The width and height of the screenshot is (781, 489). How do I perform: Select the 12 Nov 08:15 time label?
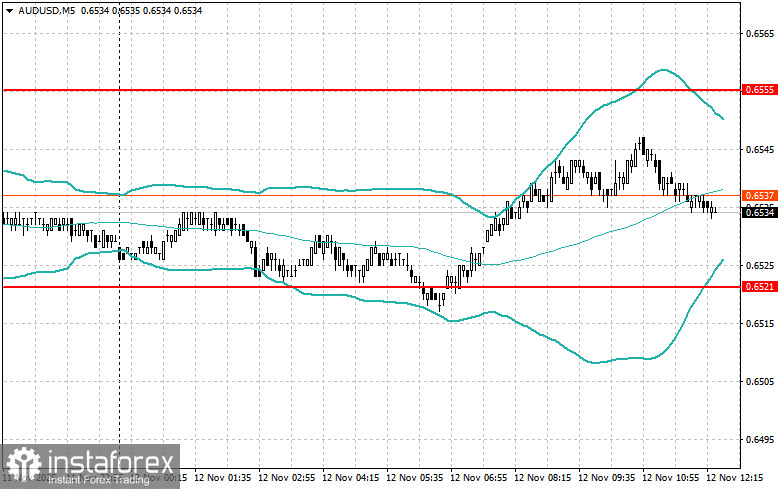pyautogui.click(x=542, y=478)
